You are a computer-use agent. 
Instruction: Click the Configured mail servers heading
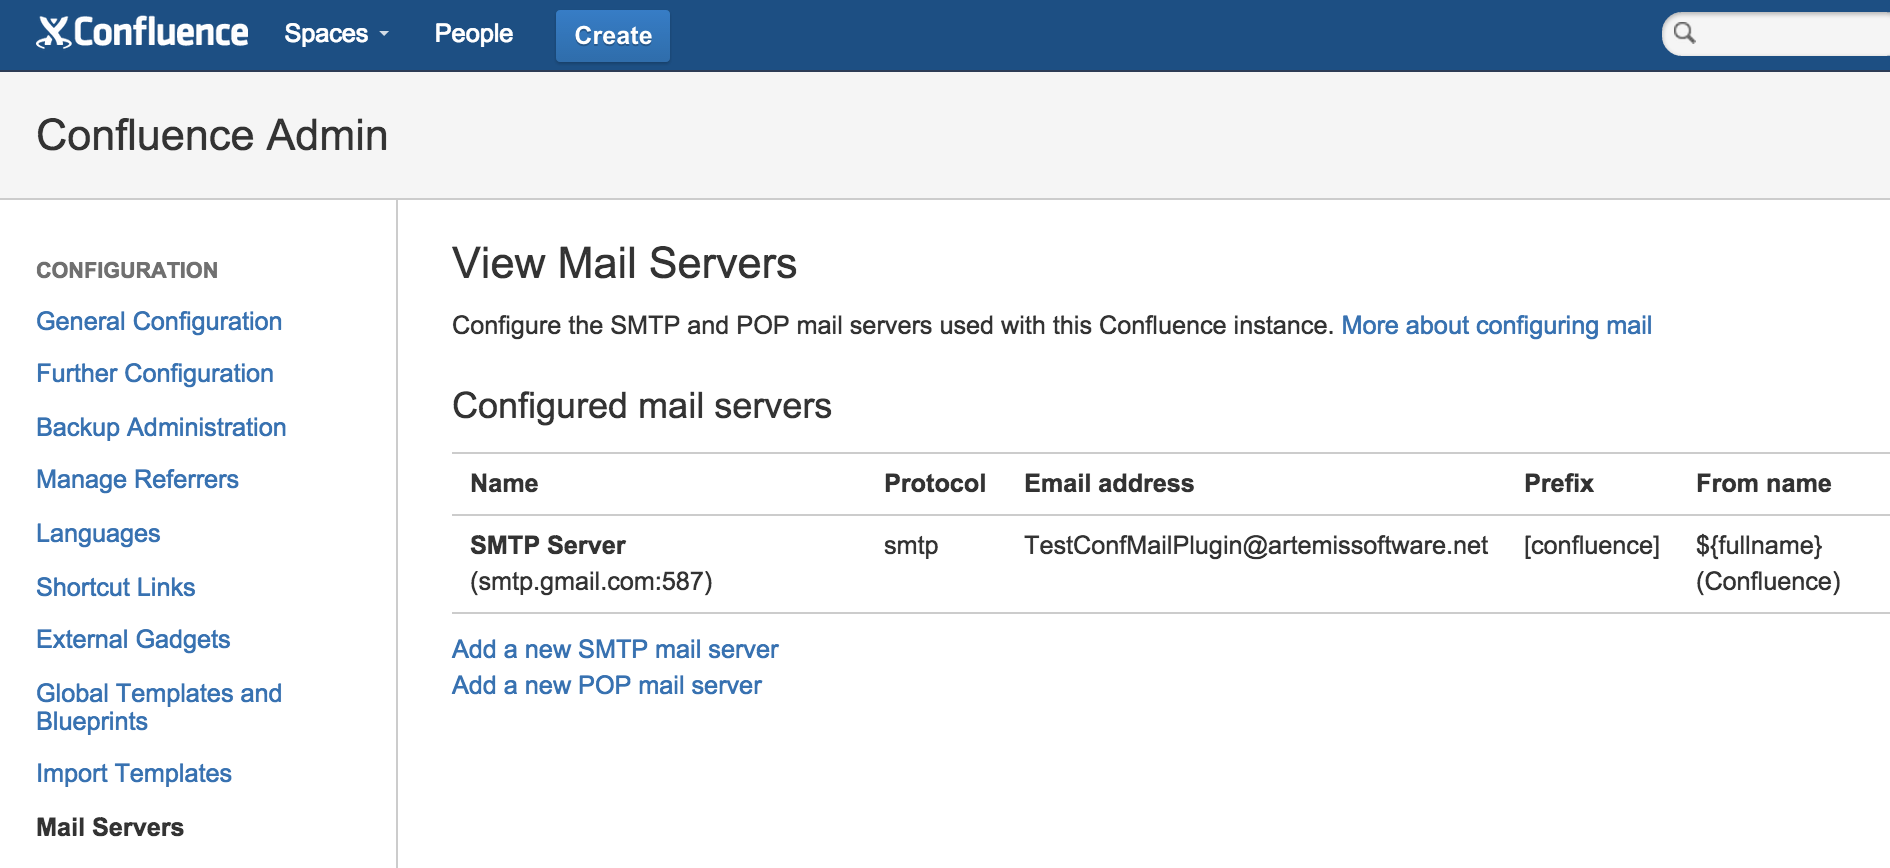click(x=642, y=405)
